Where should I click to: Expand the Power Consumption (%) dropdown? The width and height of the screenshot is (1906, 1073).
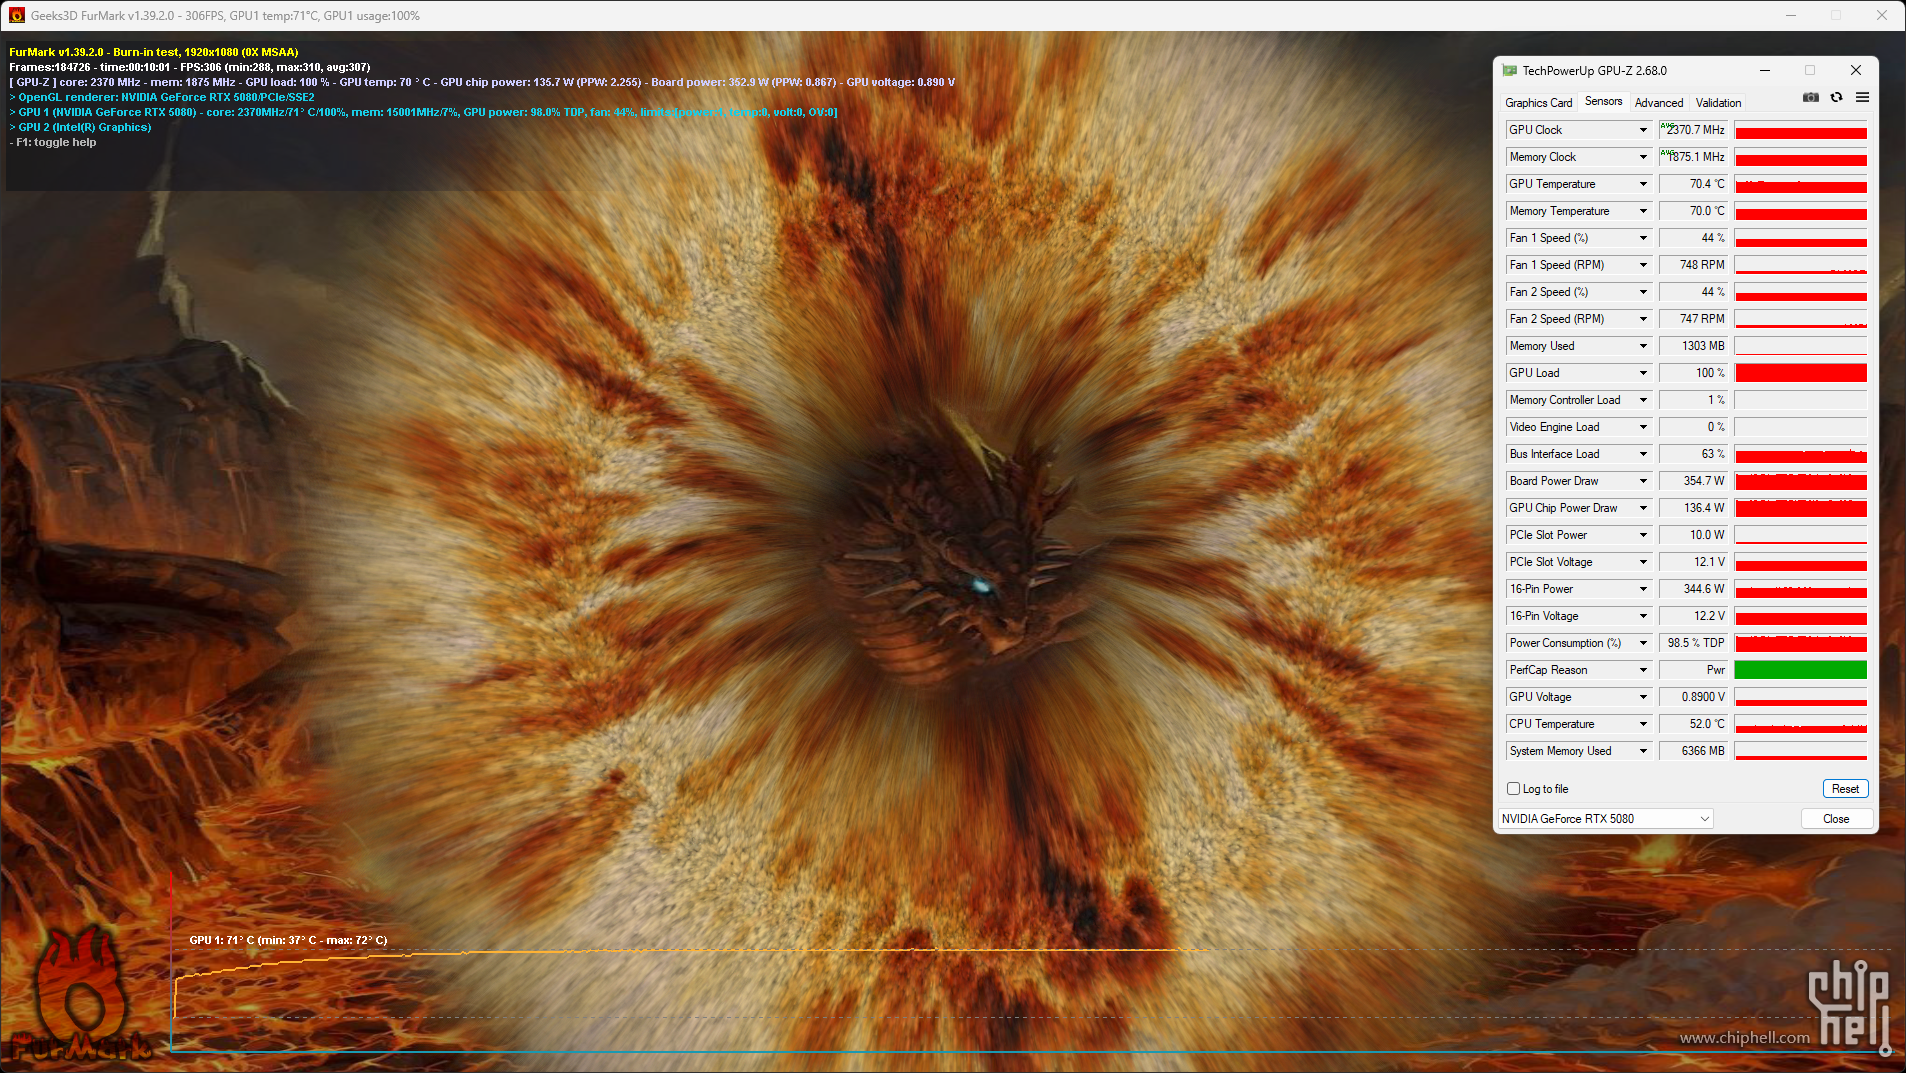click(1643, 643)
